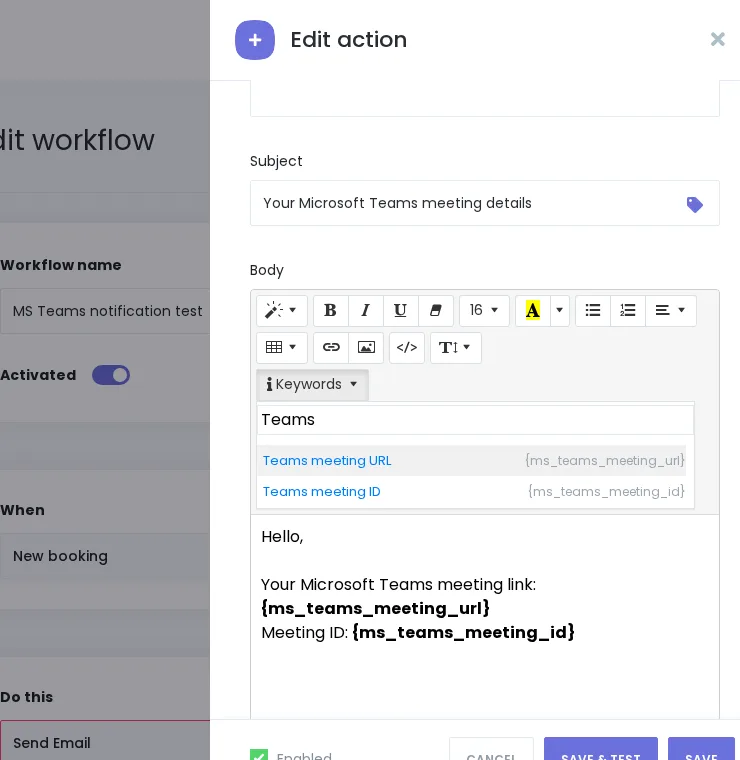Image resolution: width=740 pixels, height=760 pixels.
Task: Click the eraser remove formatting icon
Action: pos(436,310)
